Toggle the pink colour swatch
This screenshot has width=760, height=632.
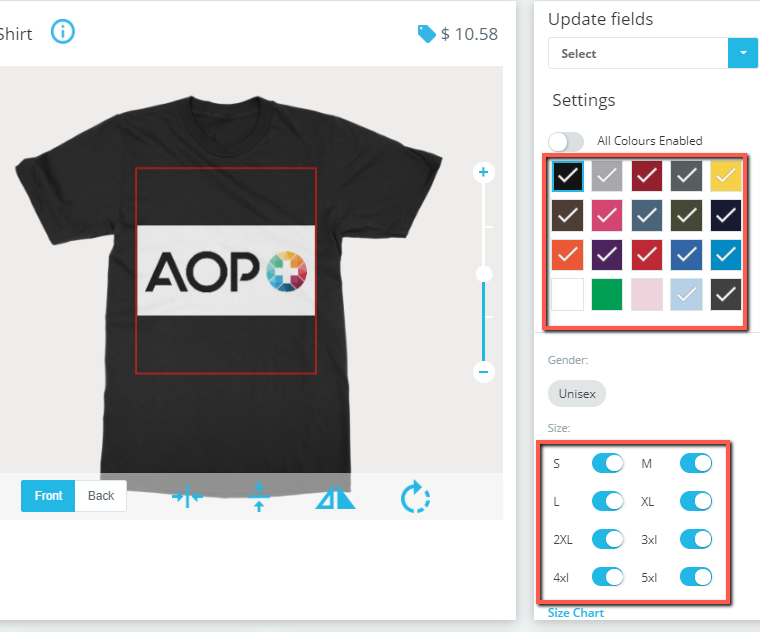click(607, 215)
